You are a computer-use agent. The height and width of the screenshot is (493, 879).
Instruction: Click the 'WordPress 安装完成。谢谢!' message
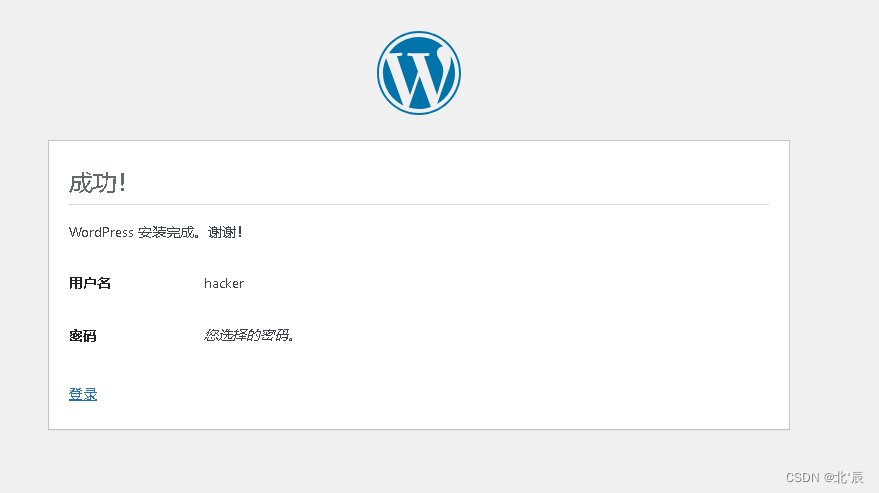tap(155, 232)
